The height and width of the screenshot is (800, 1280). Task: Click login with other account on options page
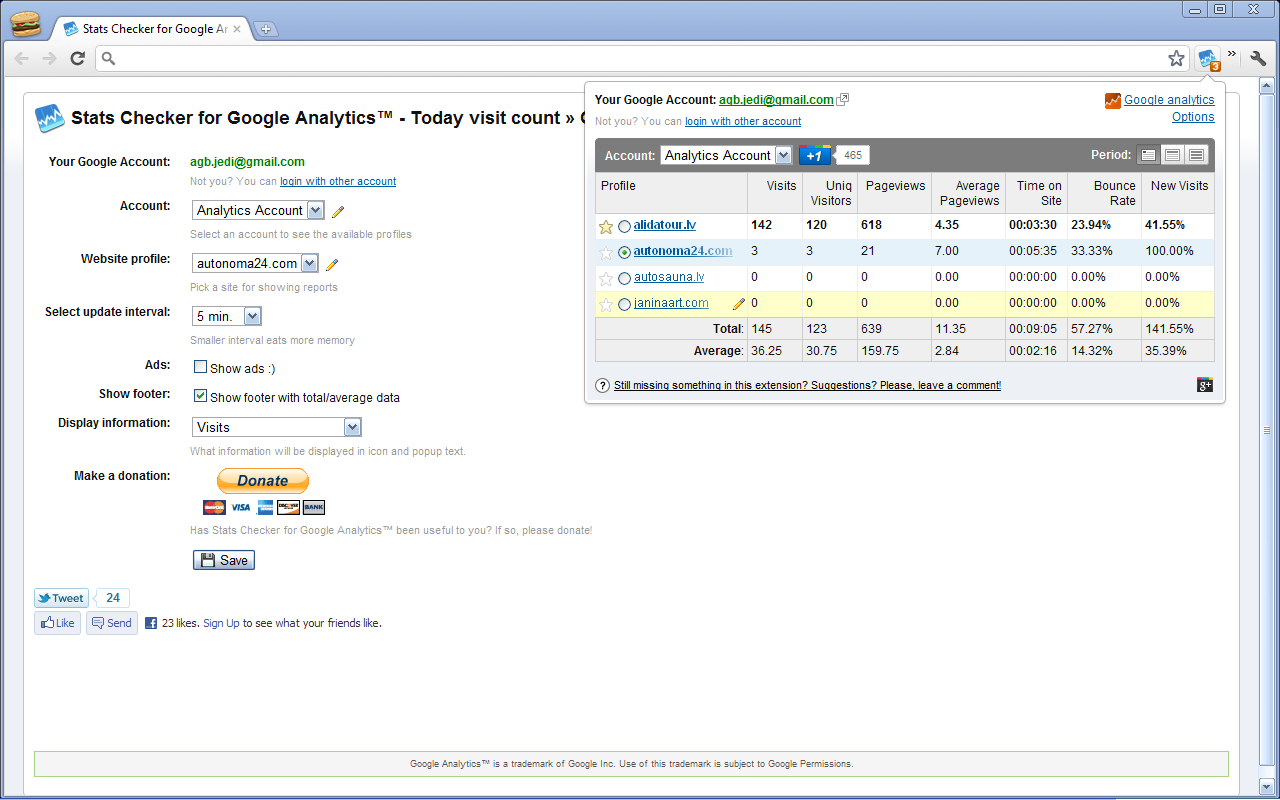(338, 181)
